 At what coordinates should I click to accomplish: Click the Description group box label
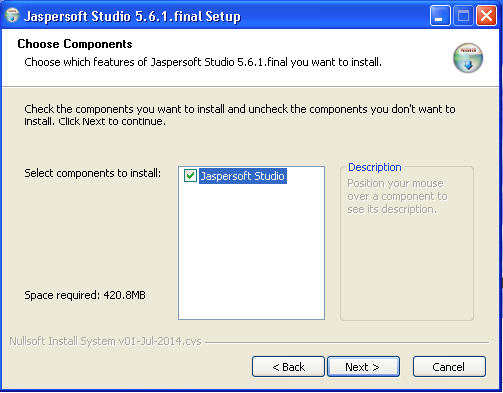click(374, 167)
